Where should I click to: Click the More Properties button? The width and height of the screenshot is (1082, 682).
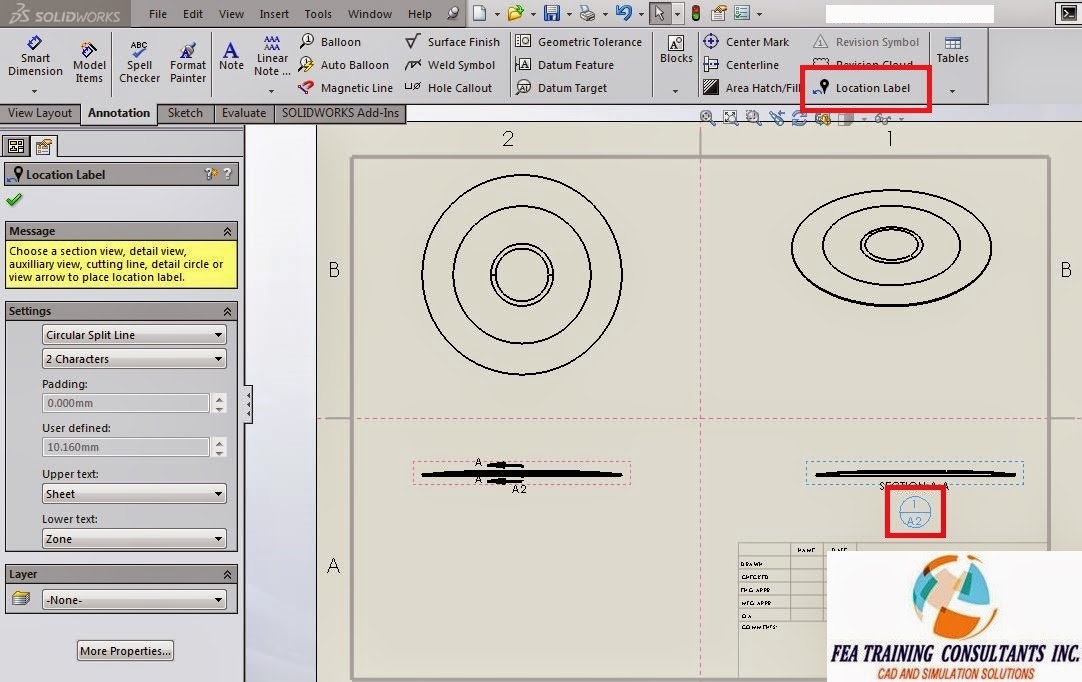pos(124,650)
